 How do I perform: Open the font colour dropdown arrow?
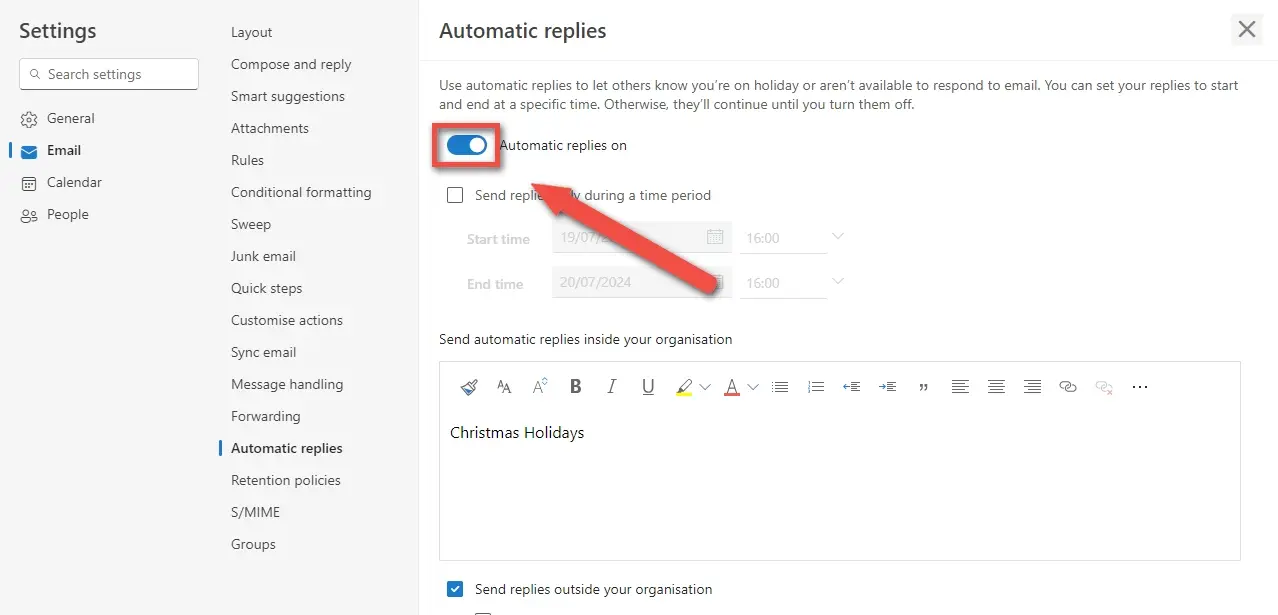tap(753, 387)
